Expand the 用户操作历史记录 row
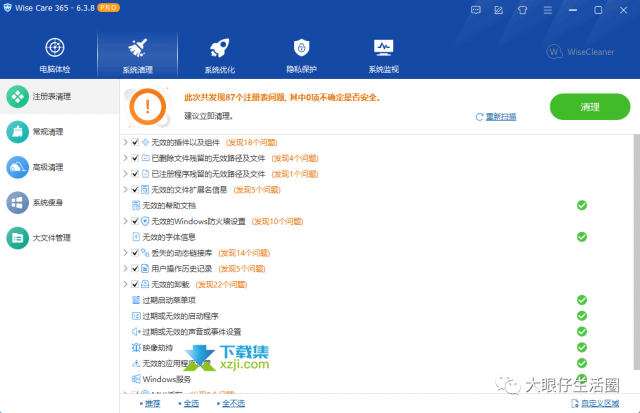The width and height of the screenshot is (640, 413). click(126, 269)
